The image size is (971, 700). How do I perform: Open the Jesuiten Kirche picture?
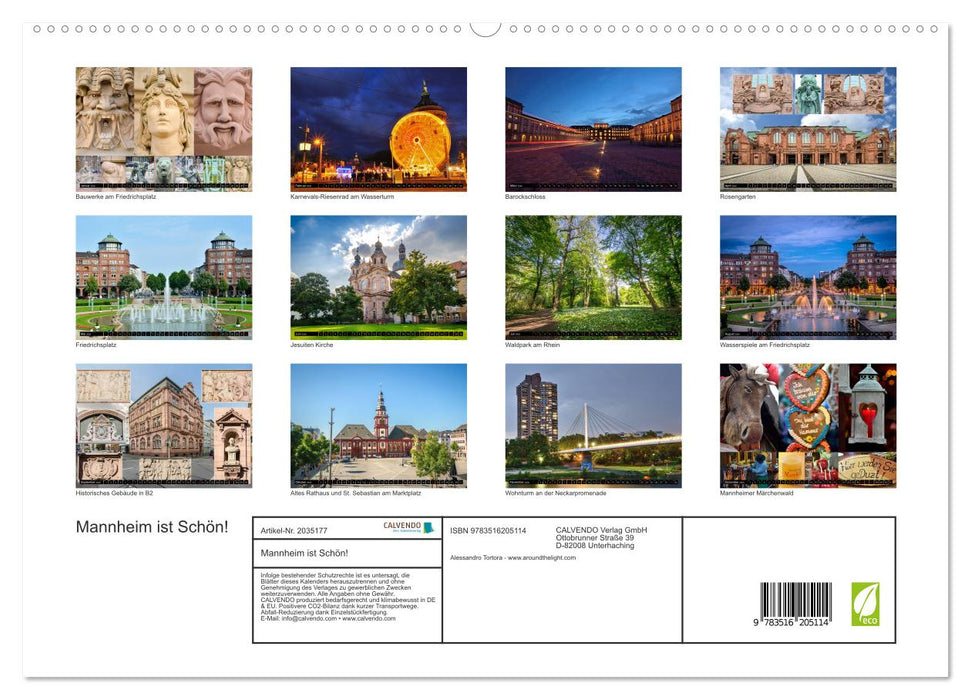click(x=378, y=277)
